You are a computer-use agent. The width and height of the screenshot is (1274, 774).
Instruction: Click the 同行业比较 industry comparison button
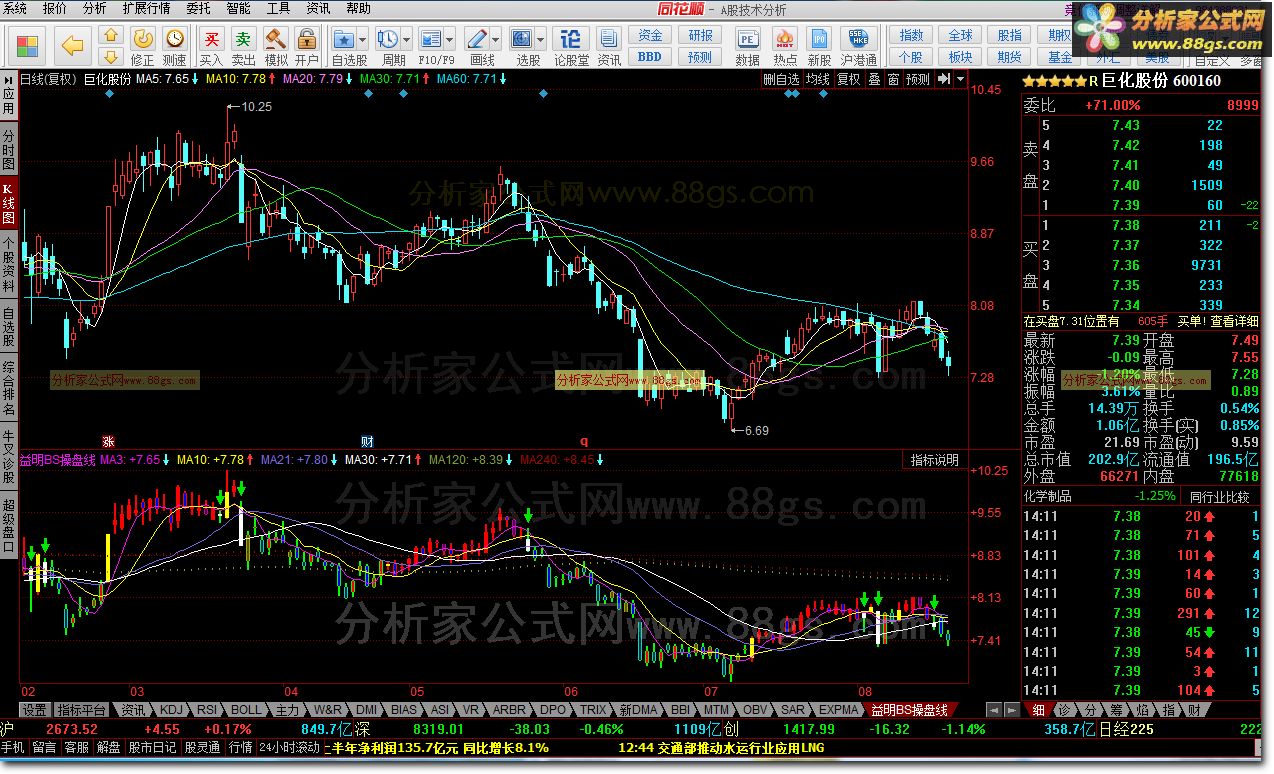tap(1219, 496)
